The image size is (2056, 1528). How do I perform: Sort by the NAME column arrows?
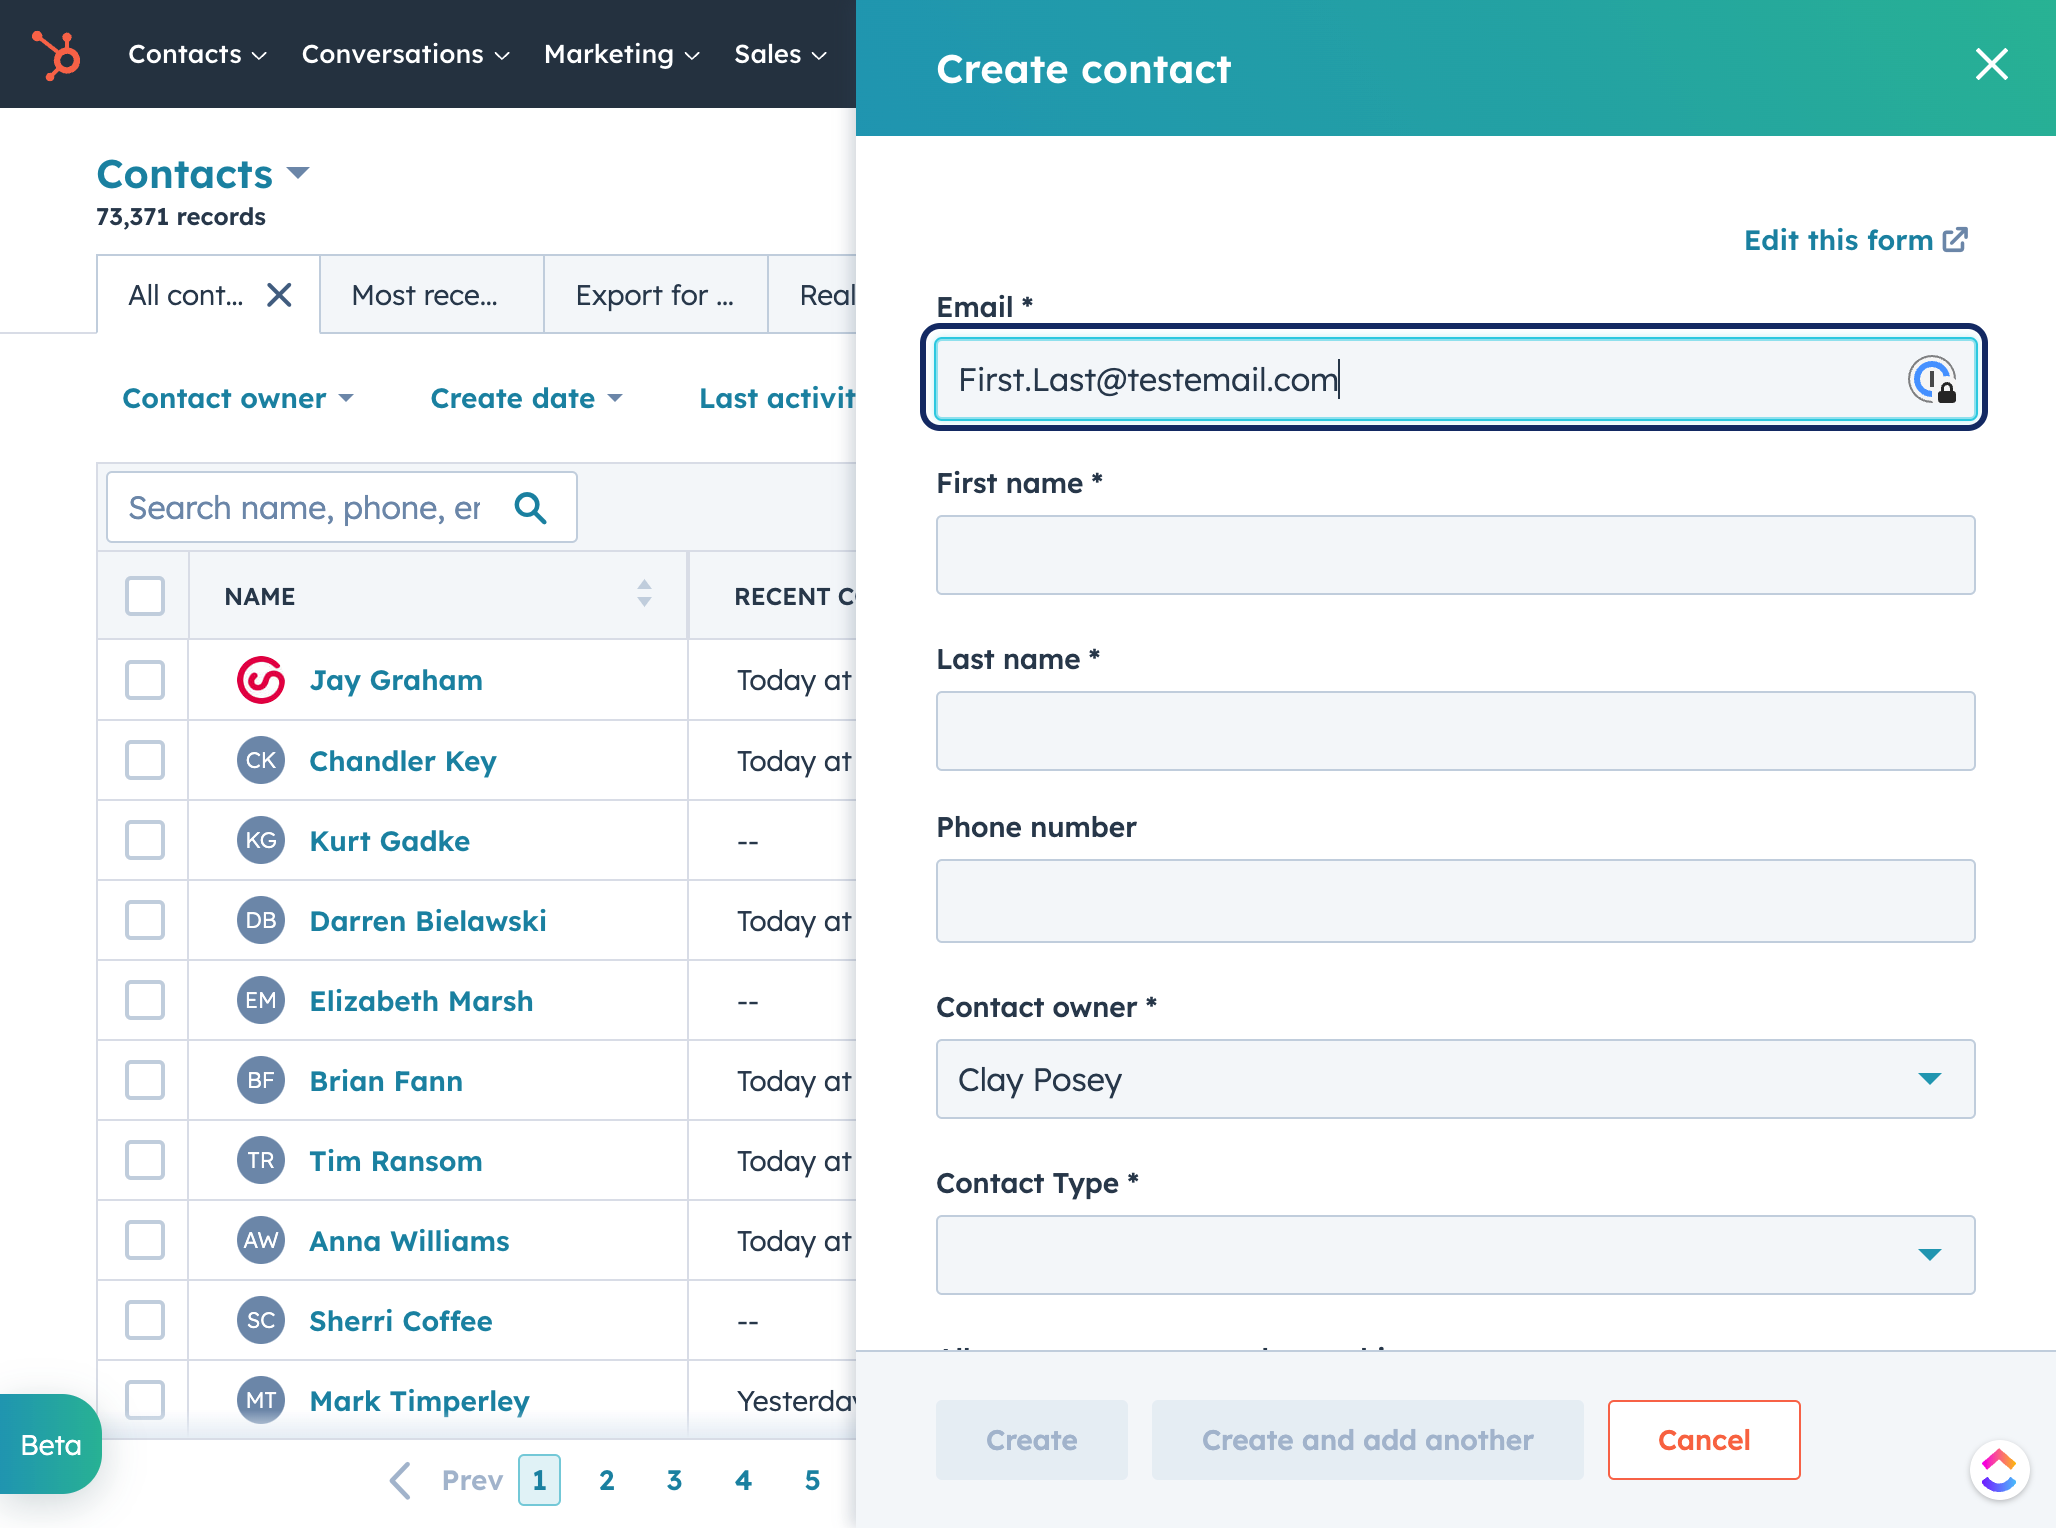tap(644, 594)
